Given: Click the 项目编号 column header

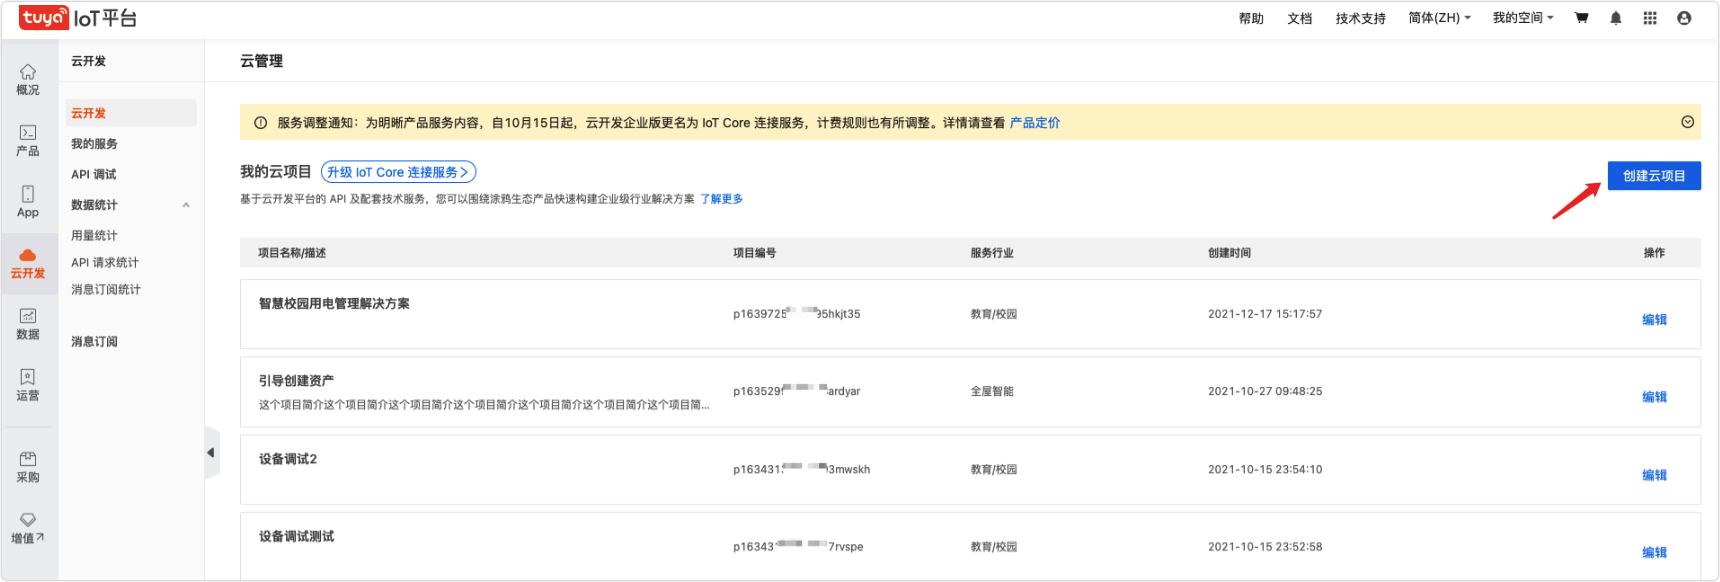Looking at the screenshot, I should (754, 253).
